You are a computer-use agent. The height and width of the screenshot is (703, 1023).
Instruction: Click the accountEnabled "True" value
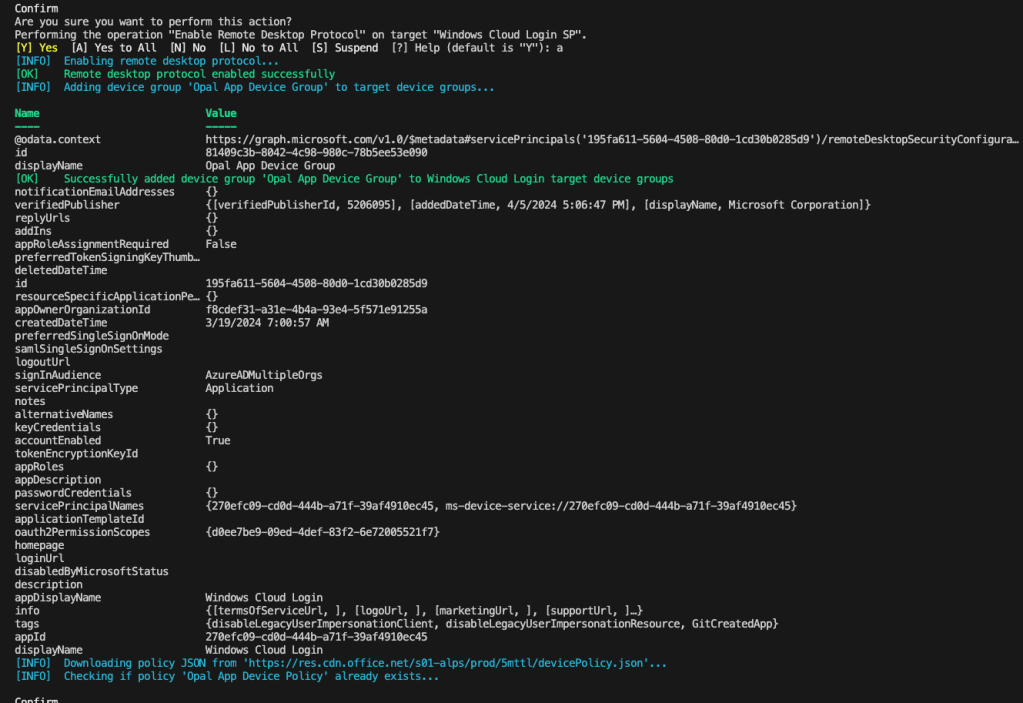(x=218, y=440)
